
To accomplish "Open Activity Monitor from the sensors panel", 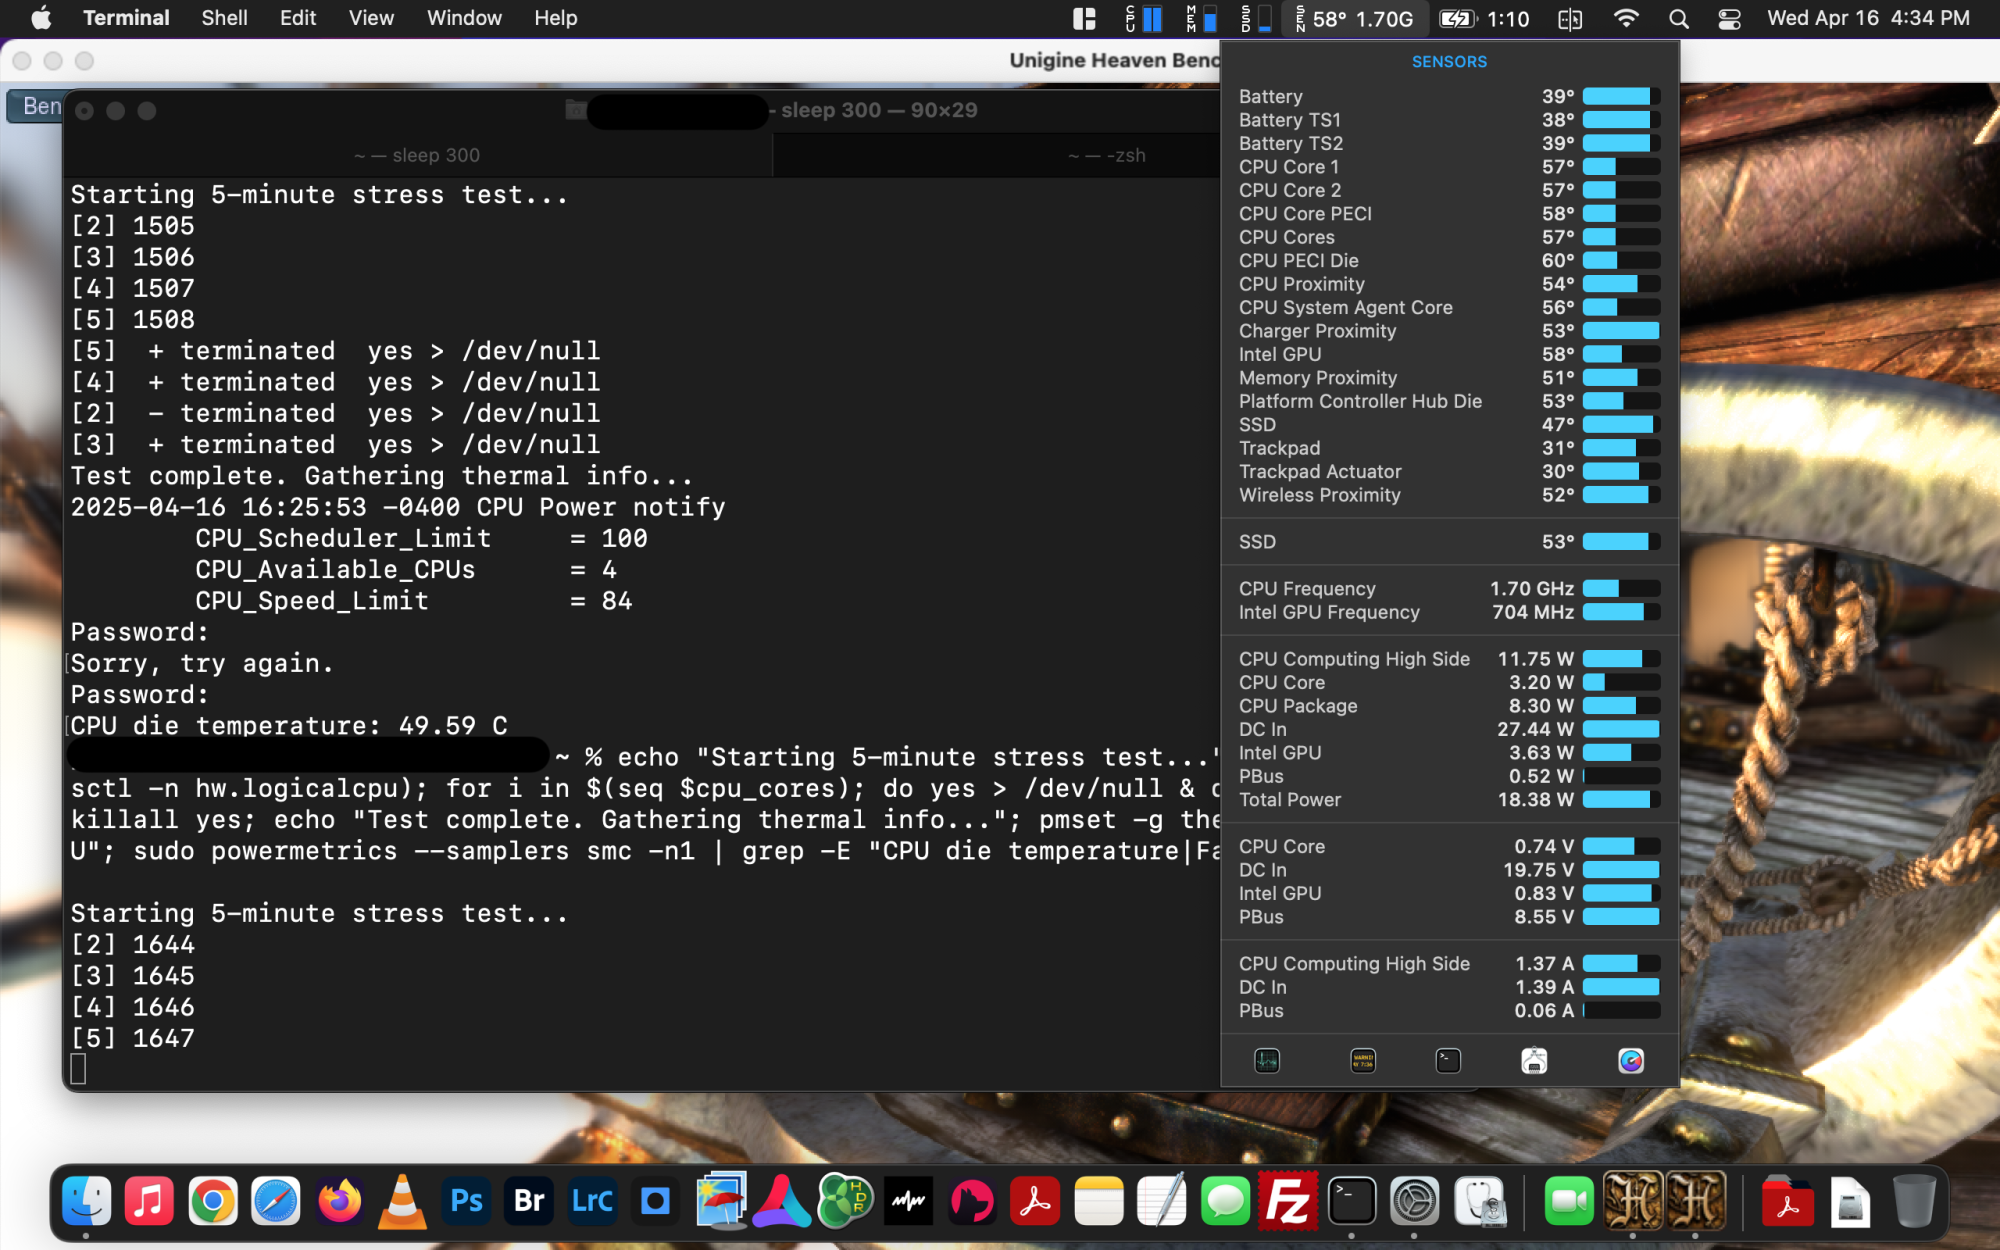I will (1267, 1061).
